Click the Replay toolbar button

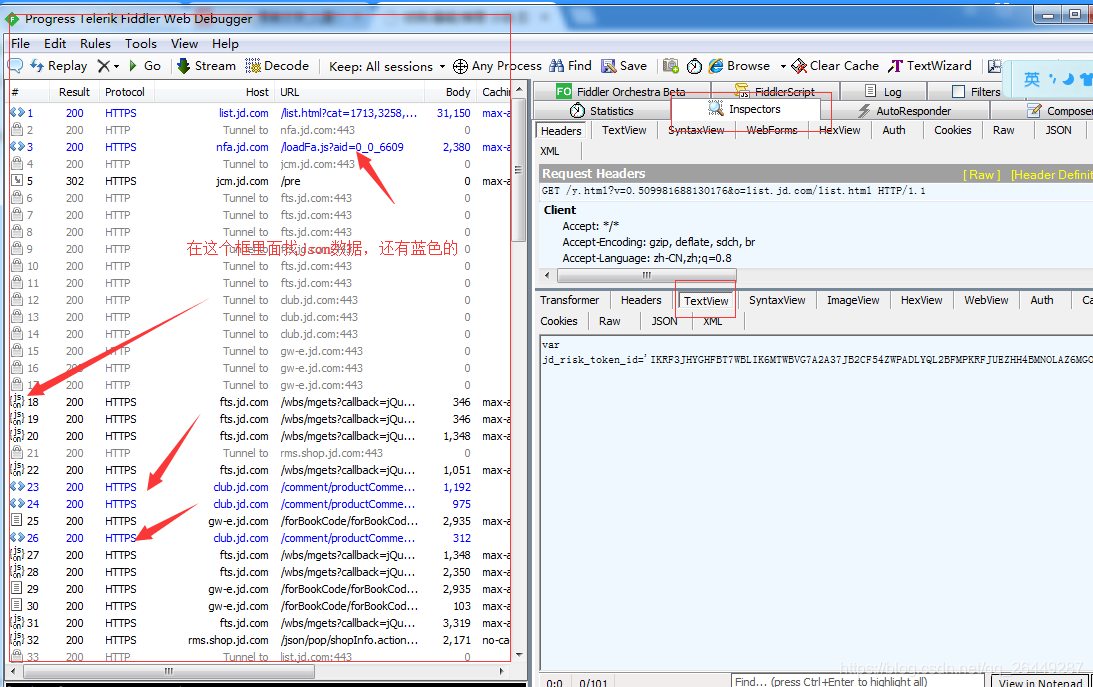(59, 66)
